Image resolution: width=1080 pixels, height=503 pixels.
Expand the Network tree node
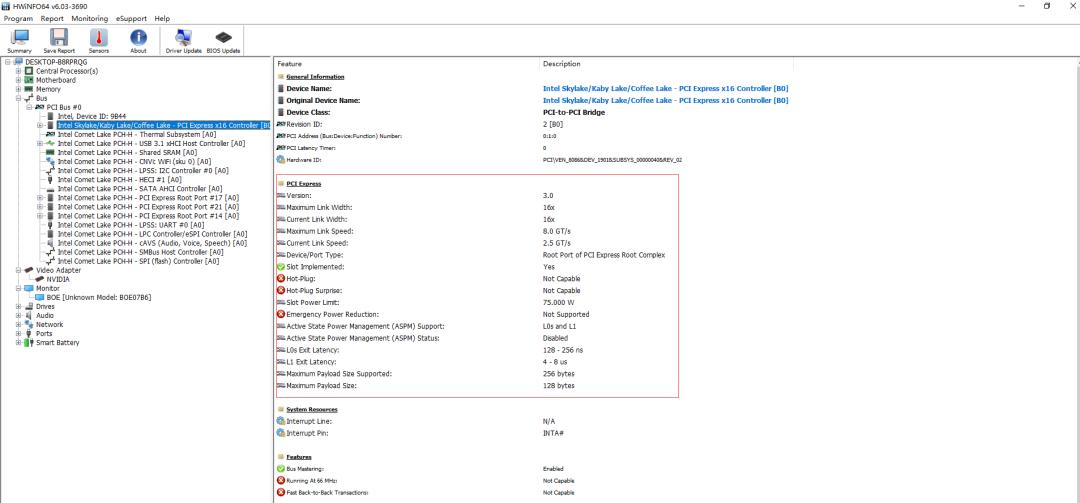click(19, 325)
